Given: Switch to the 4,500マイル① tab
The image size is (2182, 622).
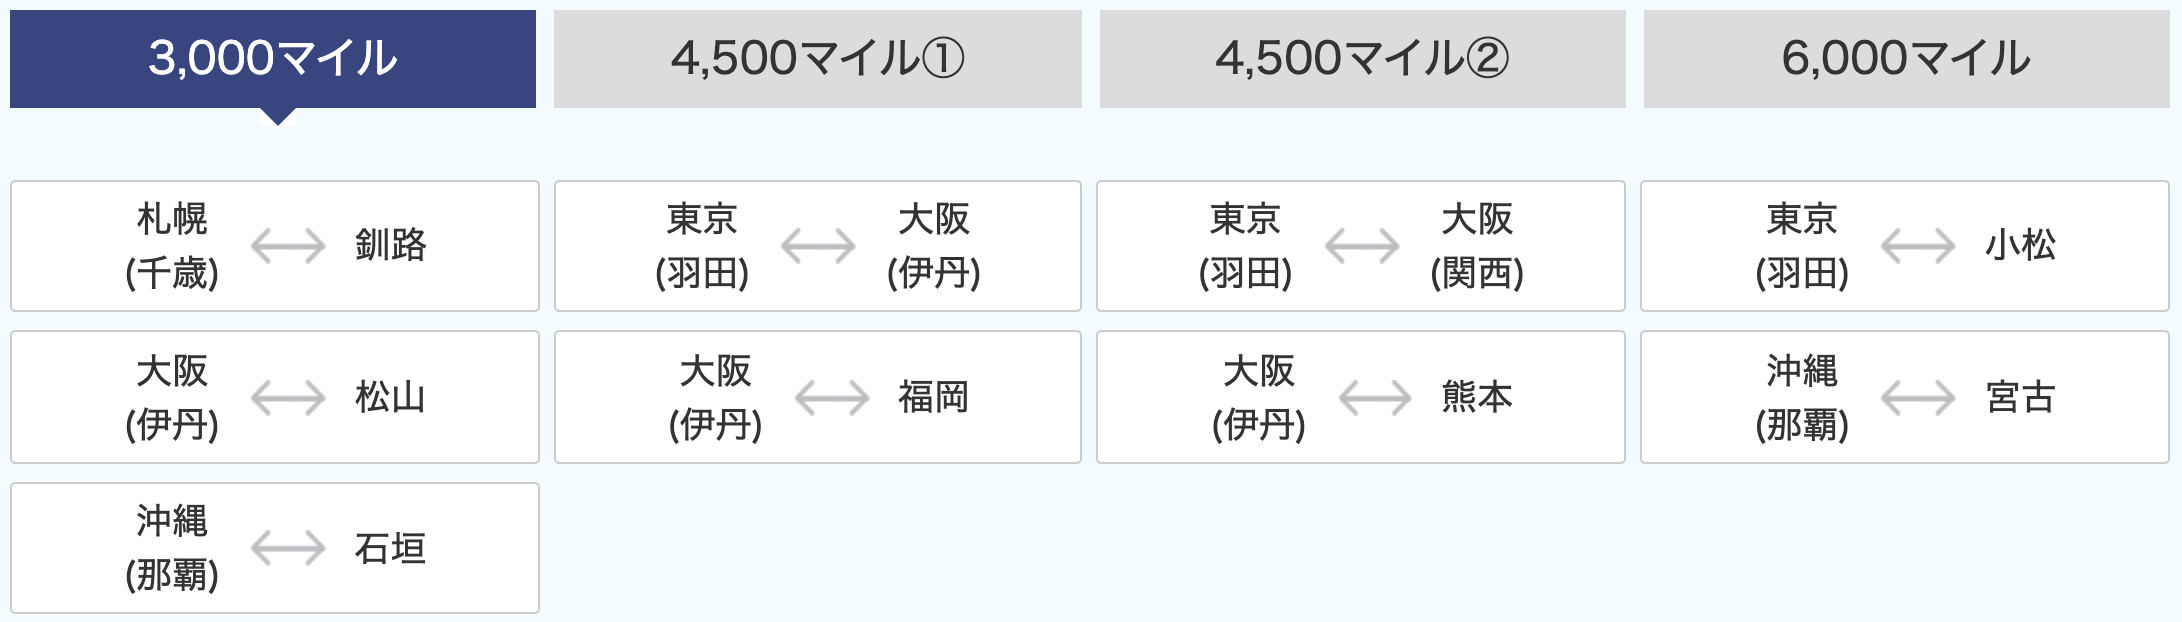Looking at the screenshot, I should (x=818, y=59).
